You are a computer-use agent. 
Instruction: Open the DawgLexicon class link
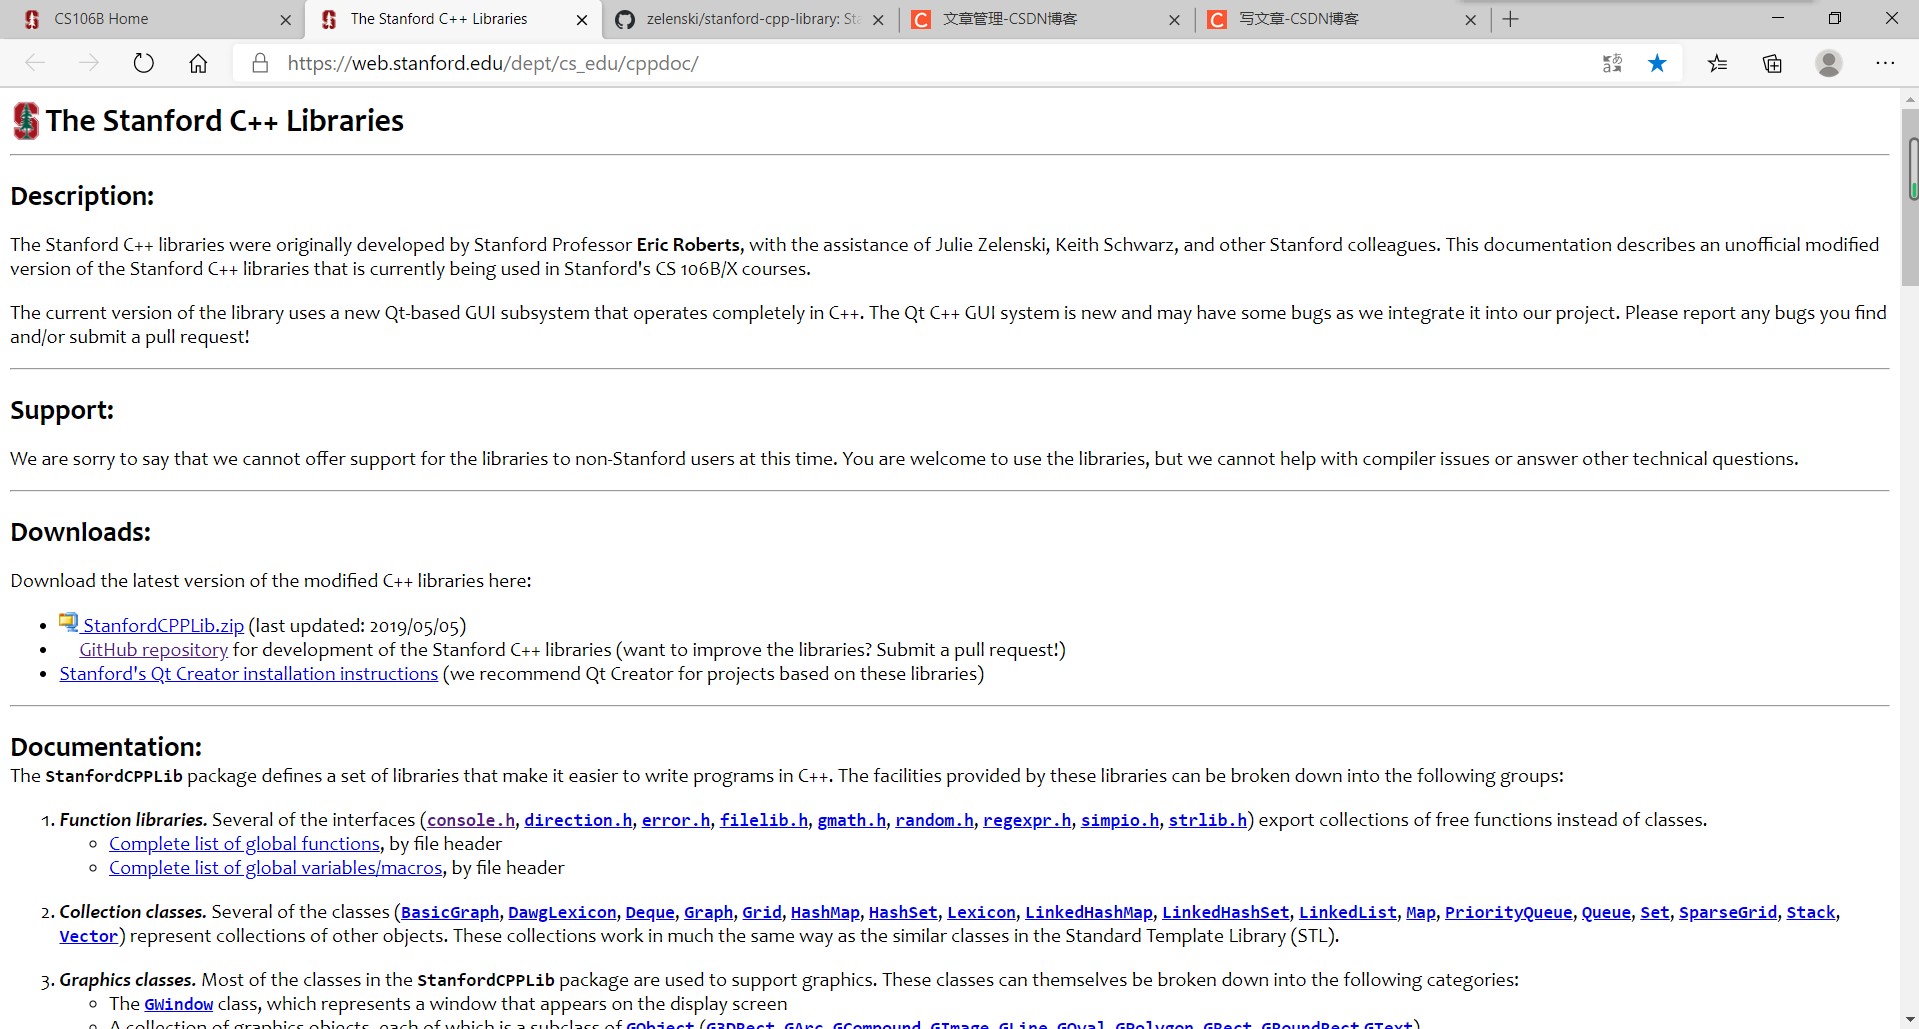point(562,912)
